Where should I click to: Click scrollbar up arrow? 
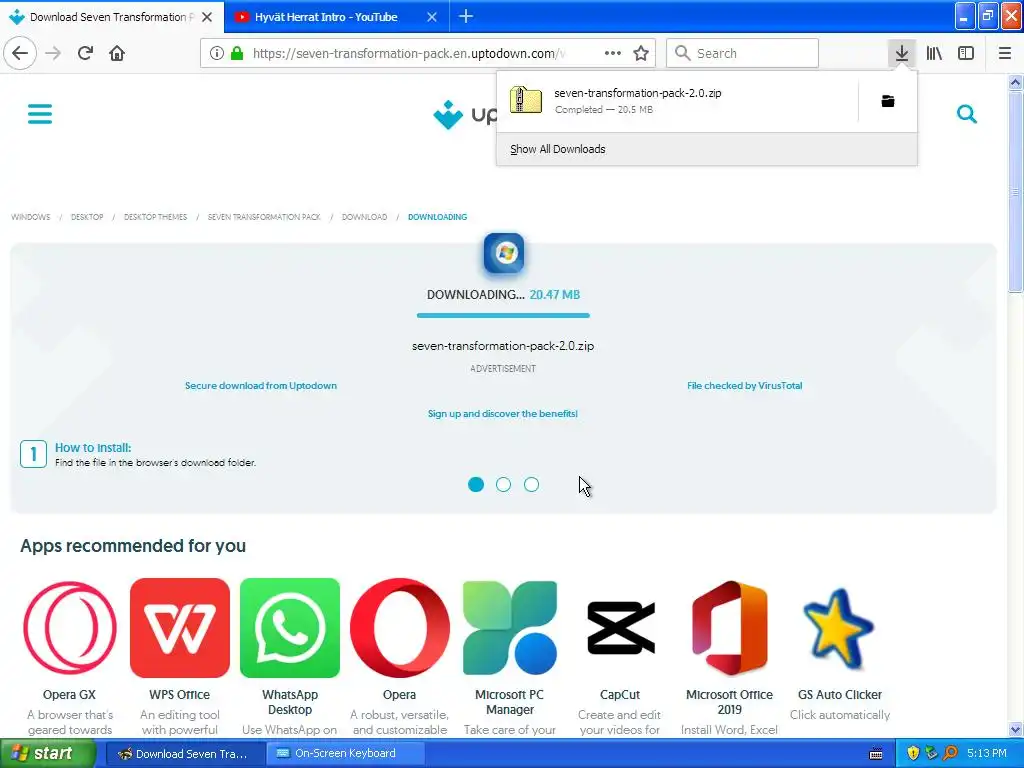click(1015, 82)
